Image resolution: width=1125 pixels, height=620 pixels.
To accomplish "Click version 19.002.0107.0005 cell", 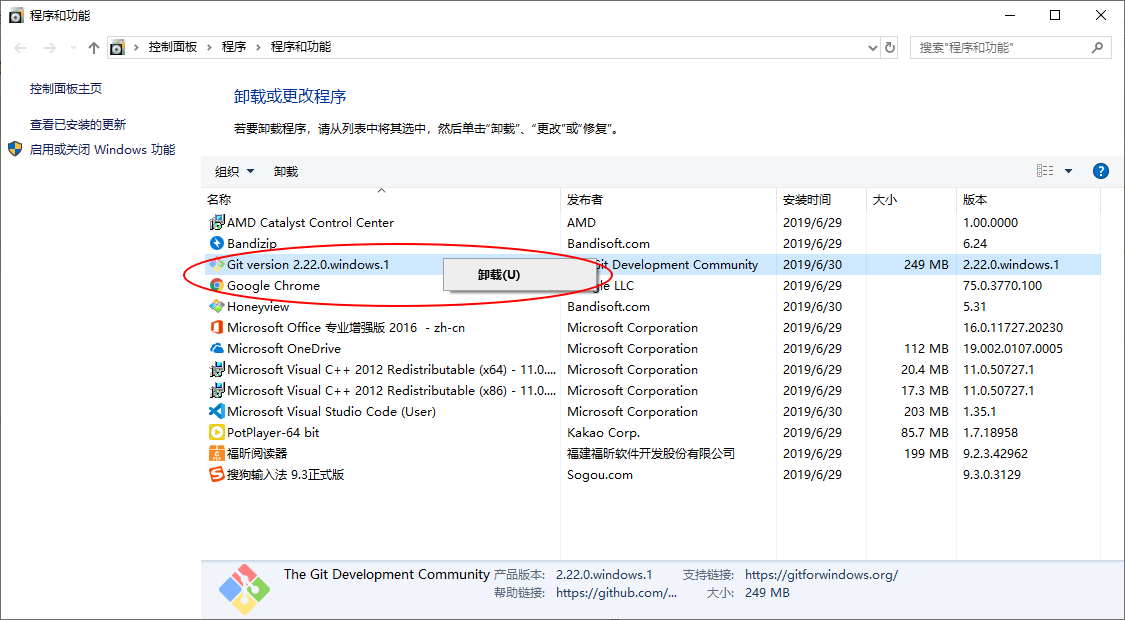I will click(1013, 349).
